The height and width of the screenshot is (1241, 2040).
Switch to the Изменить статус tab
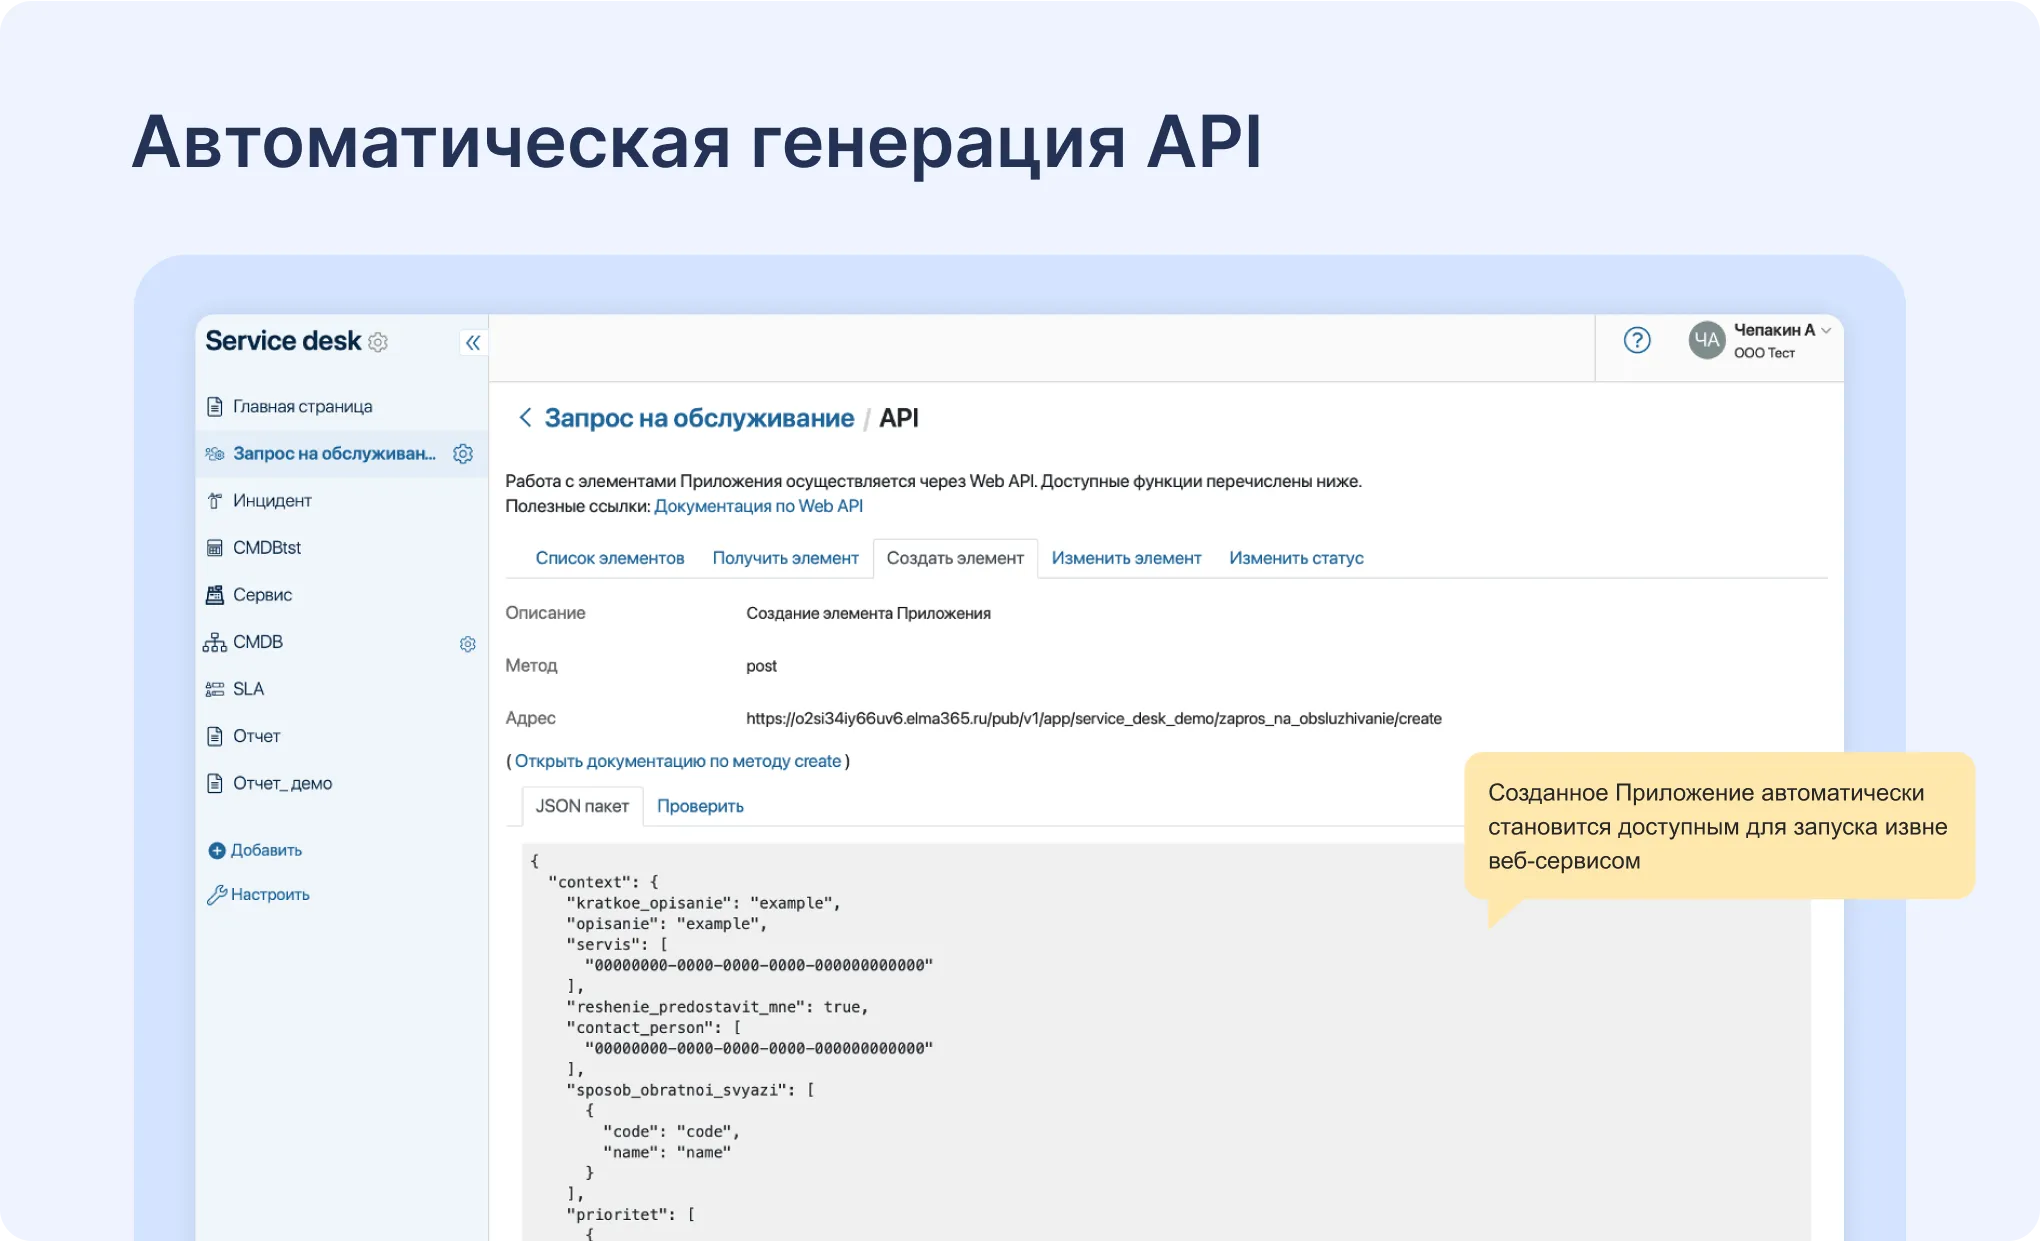[1296, 558]
